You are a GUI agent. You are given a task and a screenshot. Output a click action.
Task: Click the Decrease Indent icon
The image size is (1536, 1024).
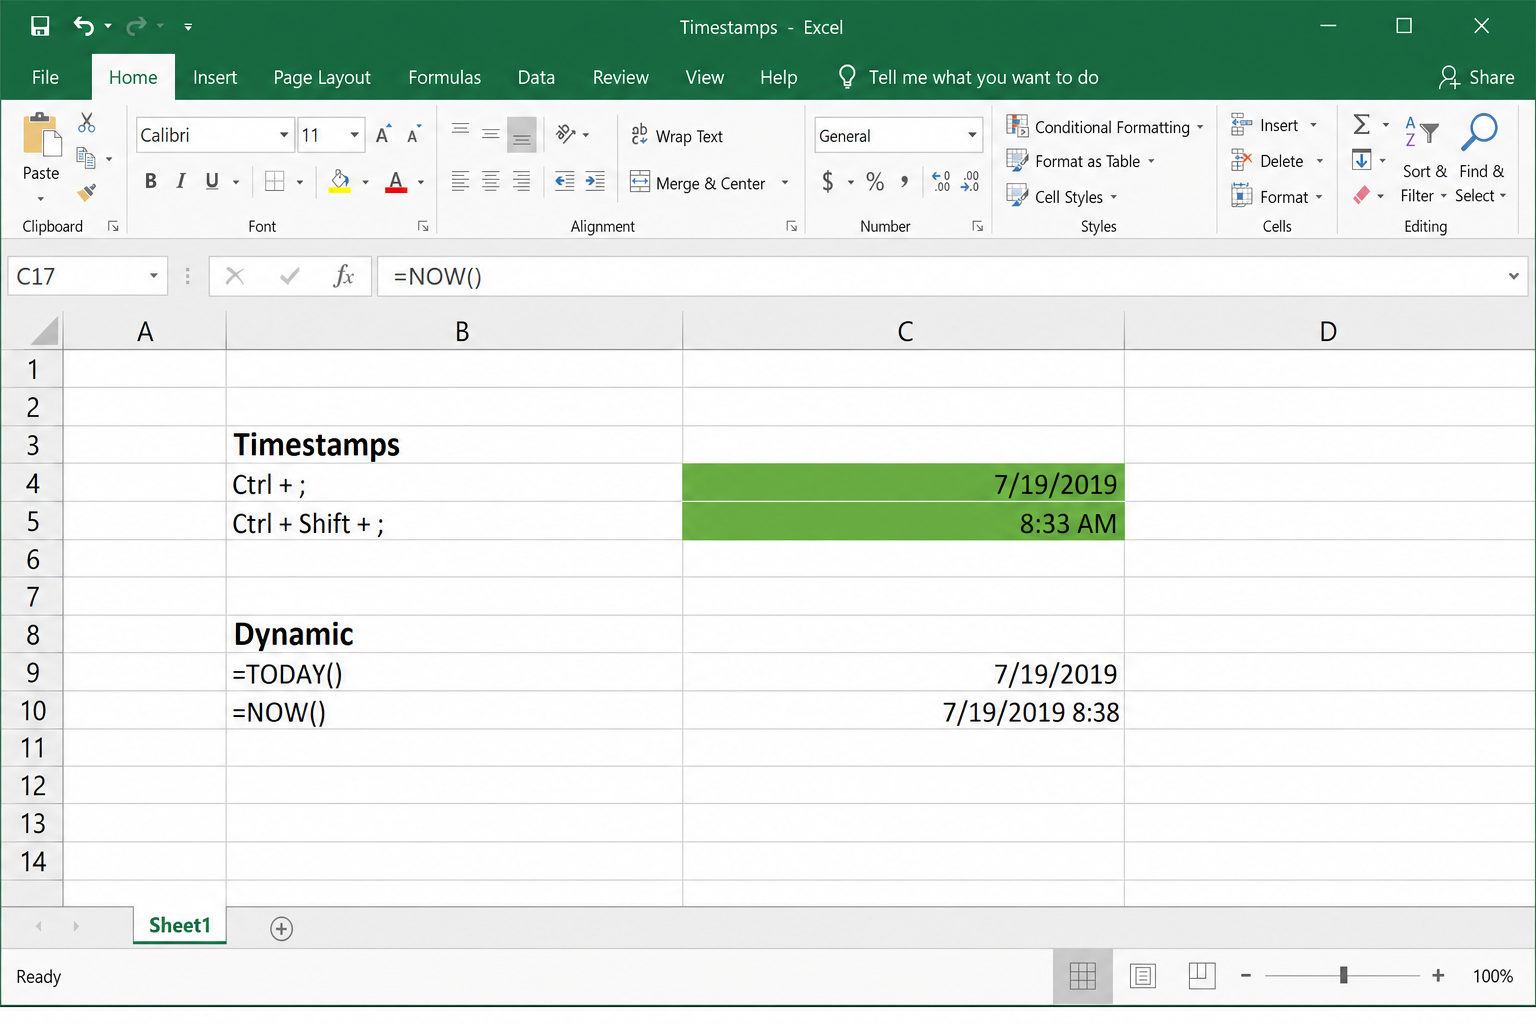point(565,181)
